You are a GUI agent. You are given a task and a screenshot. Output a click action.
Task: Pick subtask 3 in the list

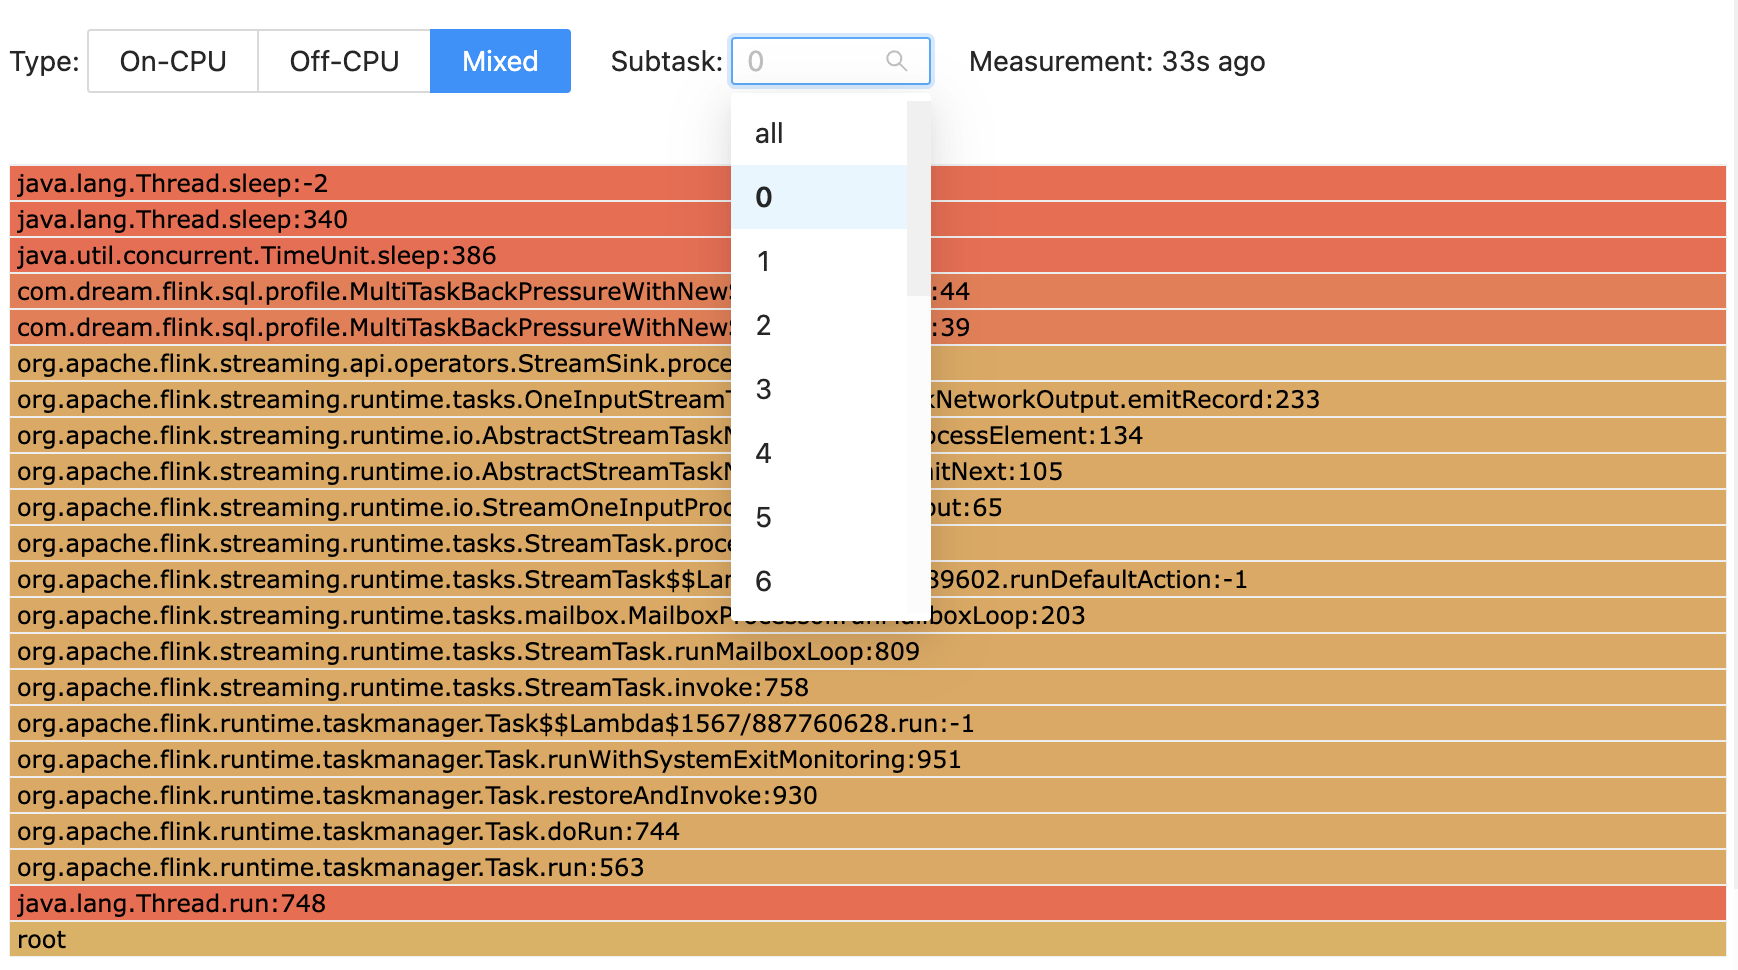pos(819,389)
